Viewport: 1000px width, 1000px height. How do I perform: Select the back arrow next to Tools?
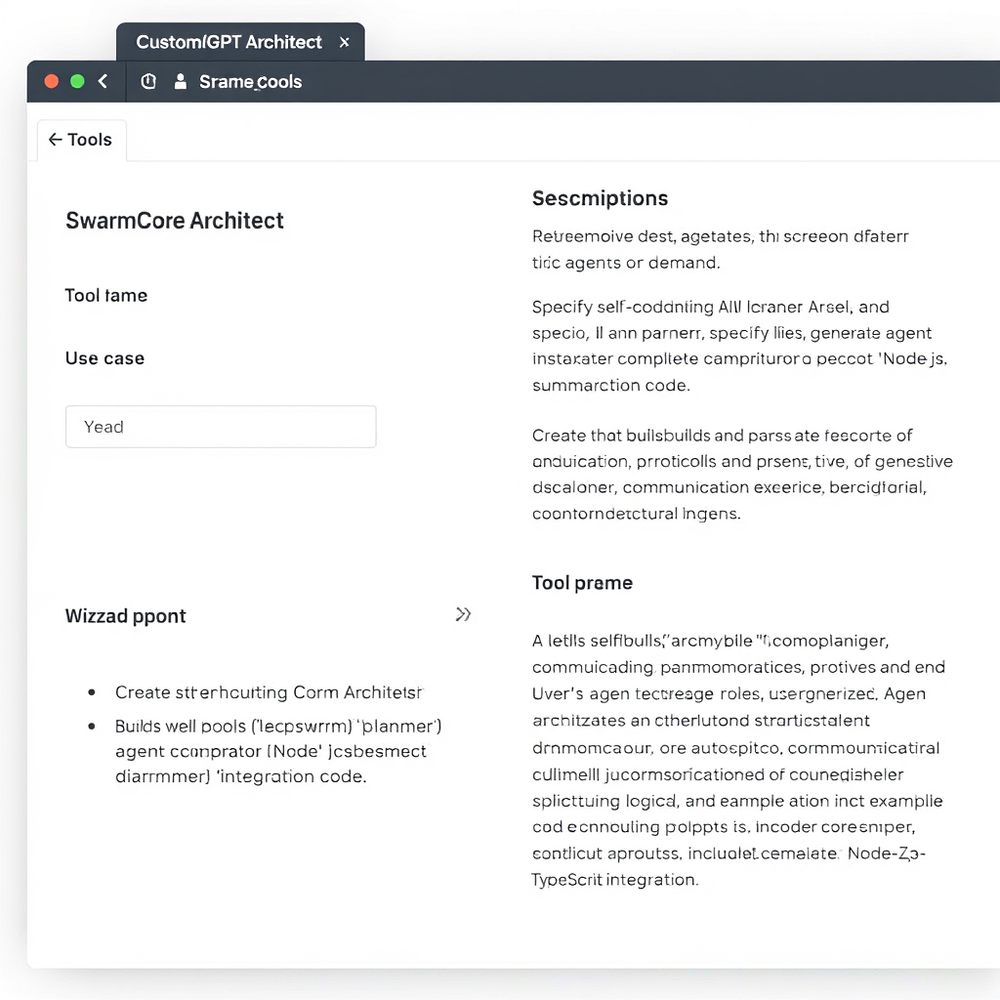click(55, 139)
